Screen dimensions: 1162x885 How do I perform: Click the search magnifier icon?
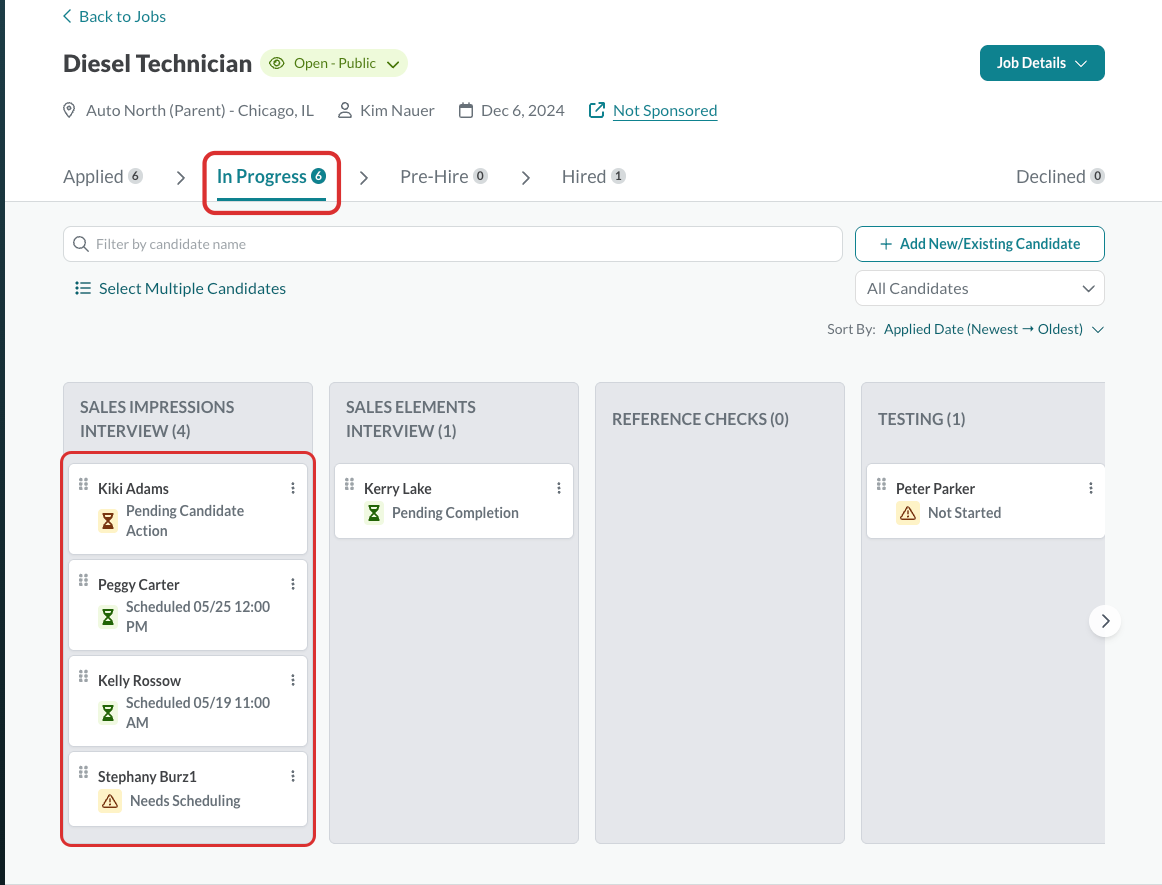[x=81, y=244]
